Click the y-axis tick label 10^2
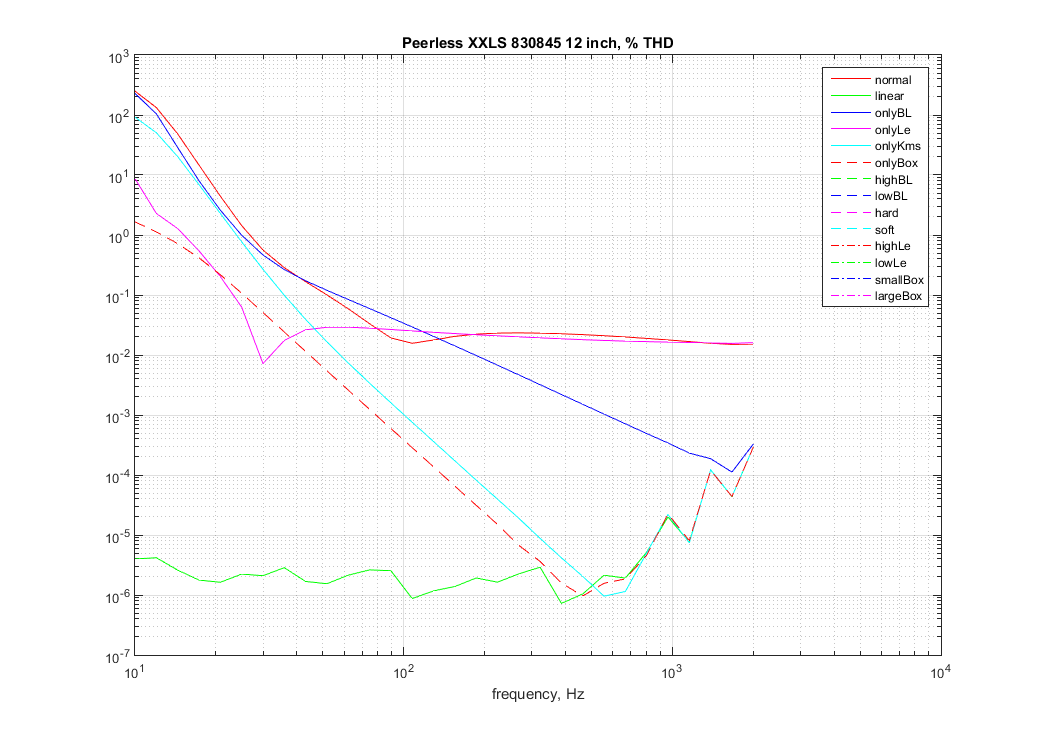The height and width of the screenshot is (736, 1040). click(118, 118)
